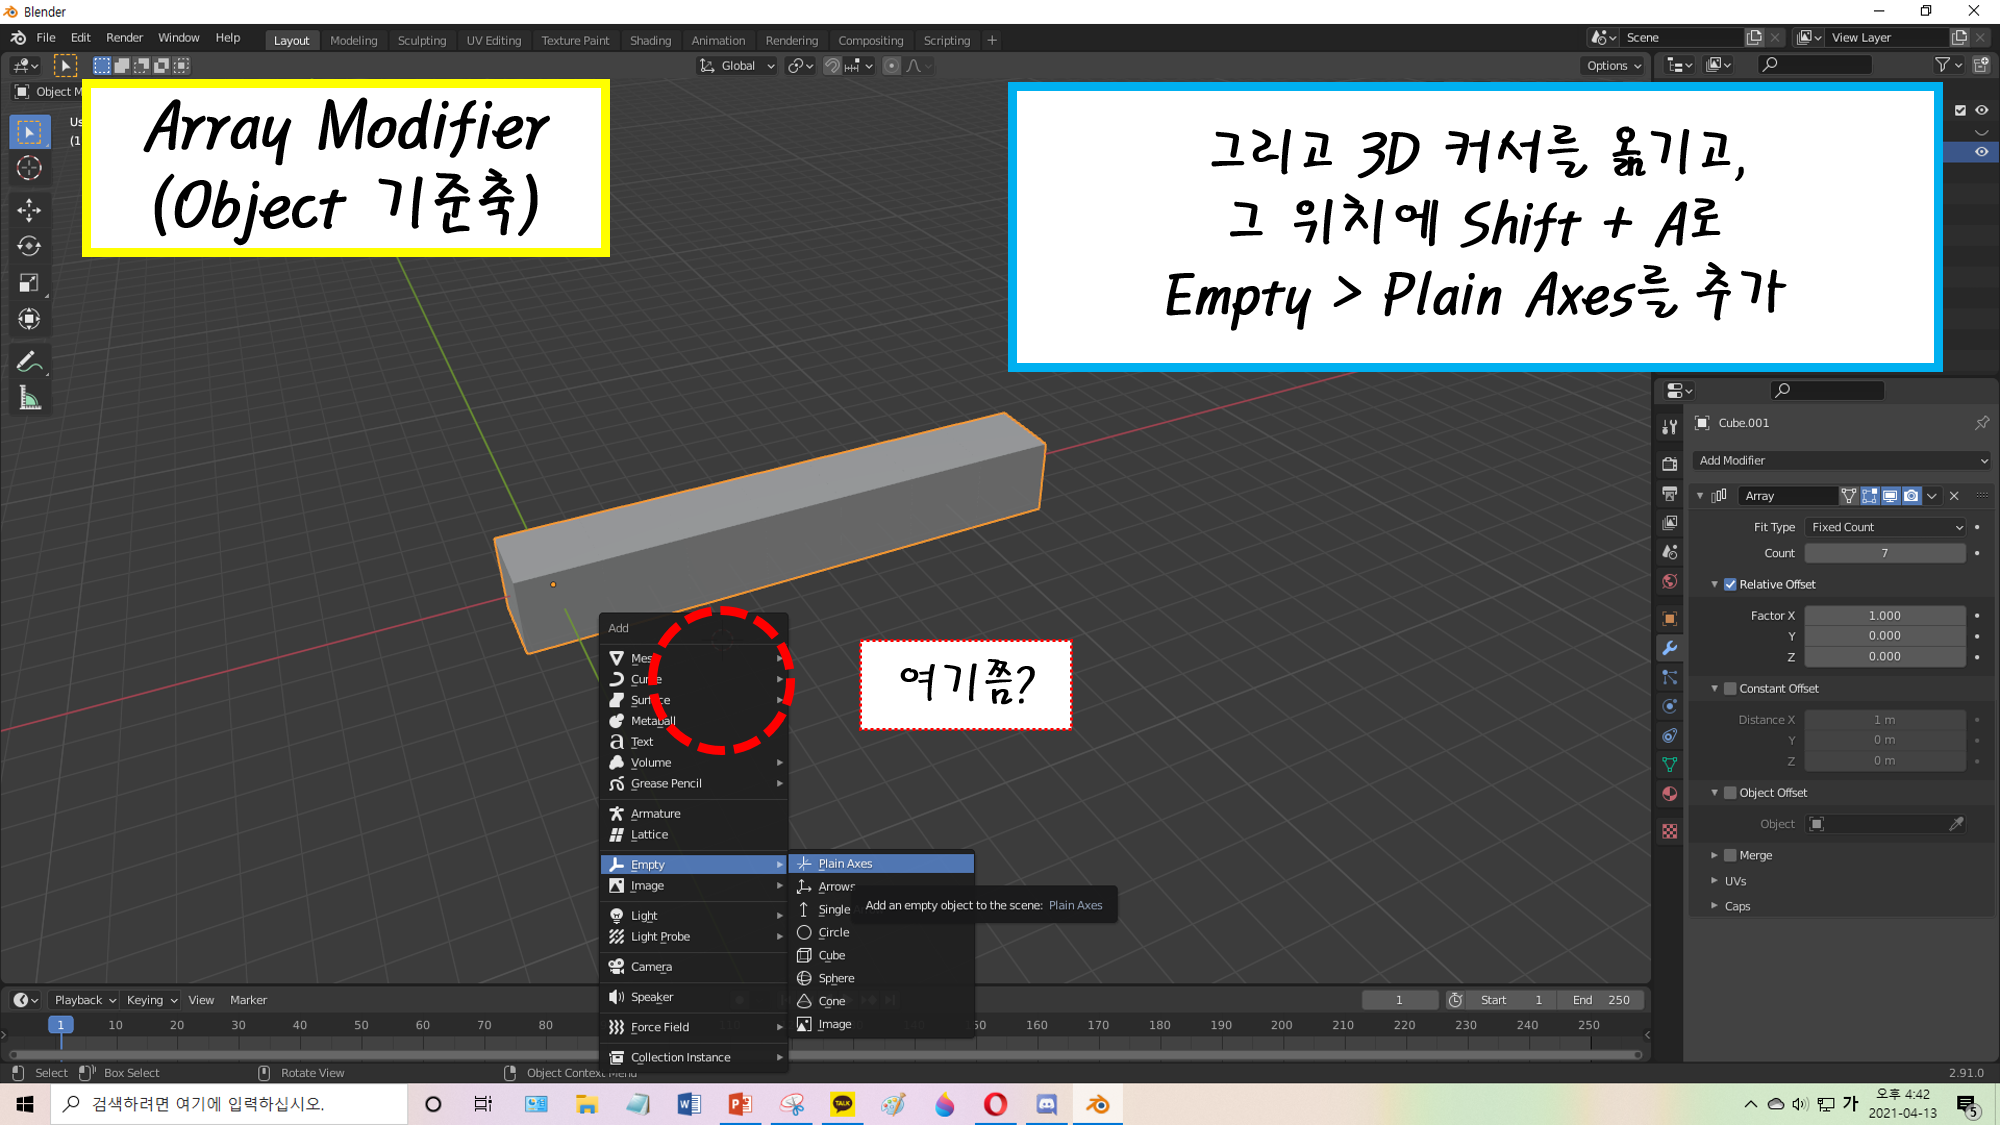2000x1125 pixels.
Task: Enable the Constant Offset checkbox
Action: 1730,688
